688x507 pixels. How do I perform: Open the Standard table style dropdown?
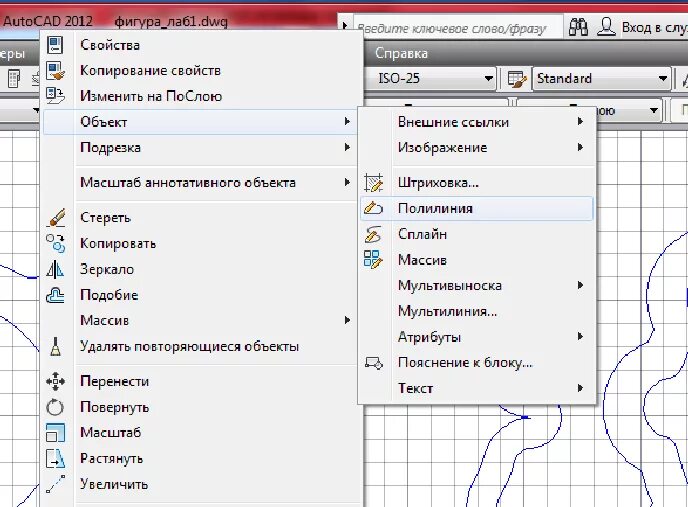point(663,79)
